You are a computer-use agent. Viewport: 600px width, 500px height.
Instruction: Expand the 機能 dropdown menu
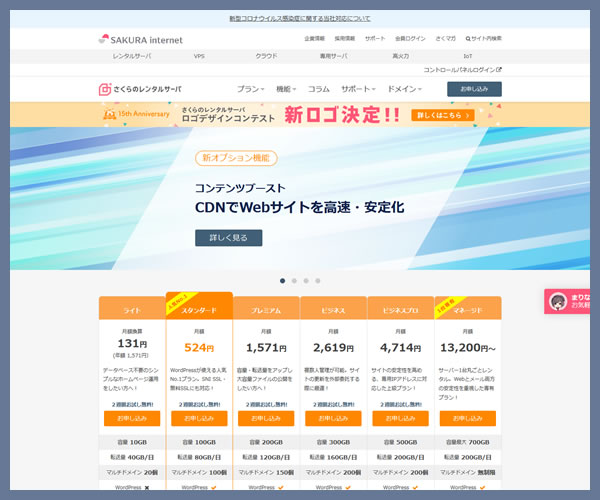[286, 89]
